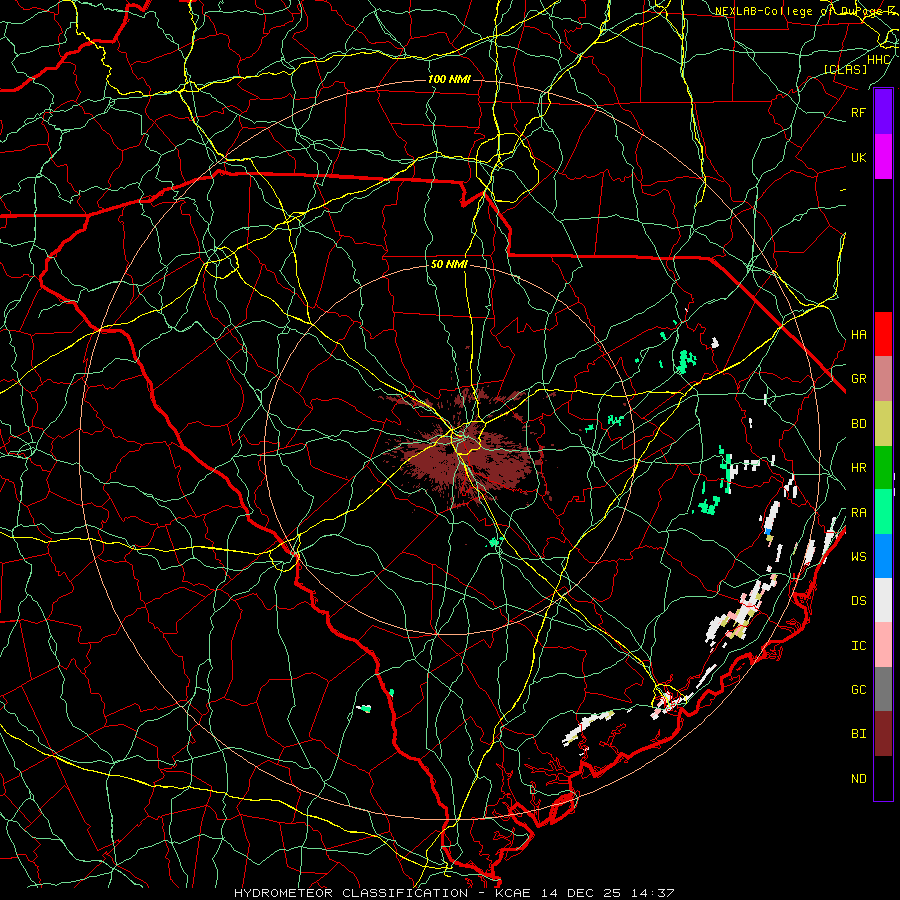Click the RA label beside the legend
This screenshot has width=900, height=900.
tap(858, 513)
